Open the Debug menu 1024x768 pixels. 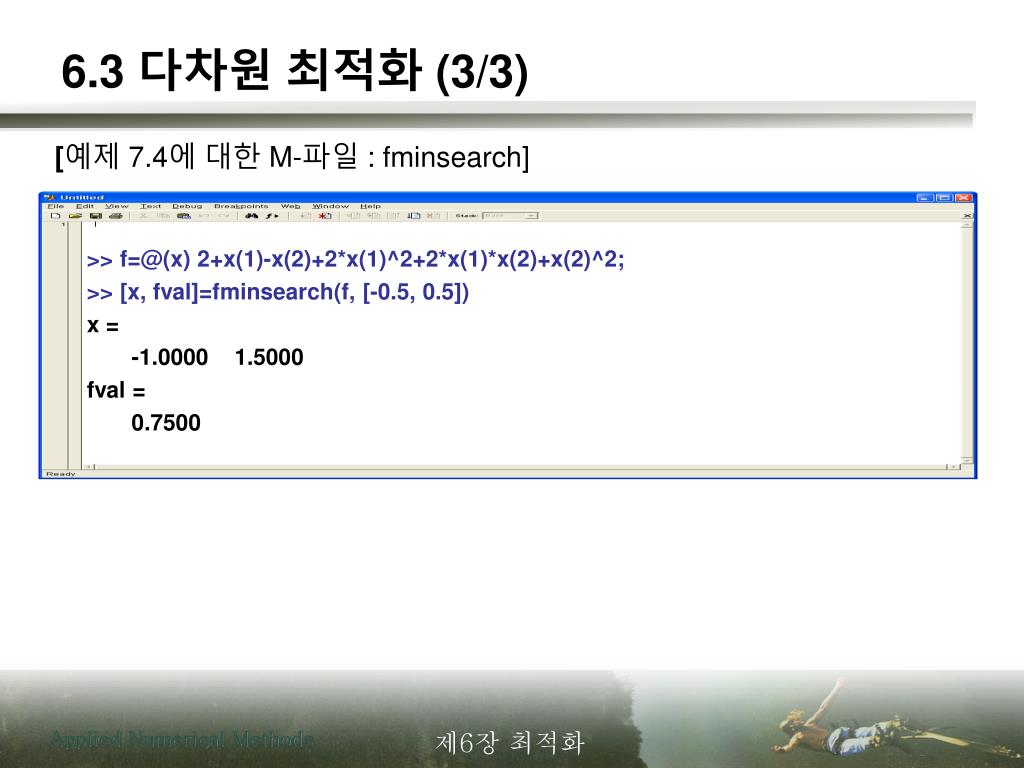click(187, 206)
